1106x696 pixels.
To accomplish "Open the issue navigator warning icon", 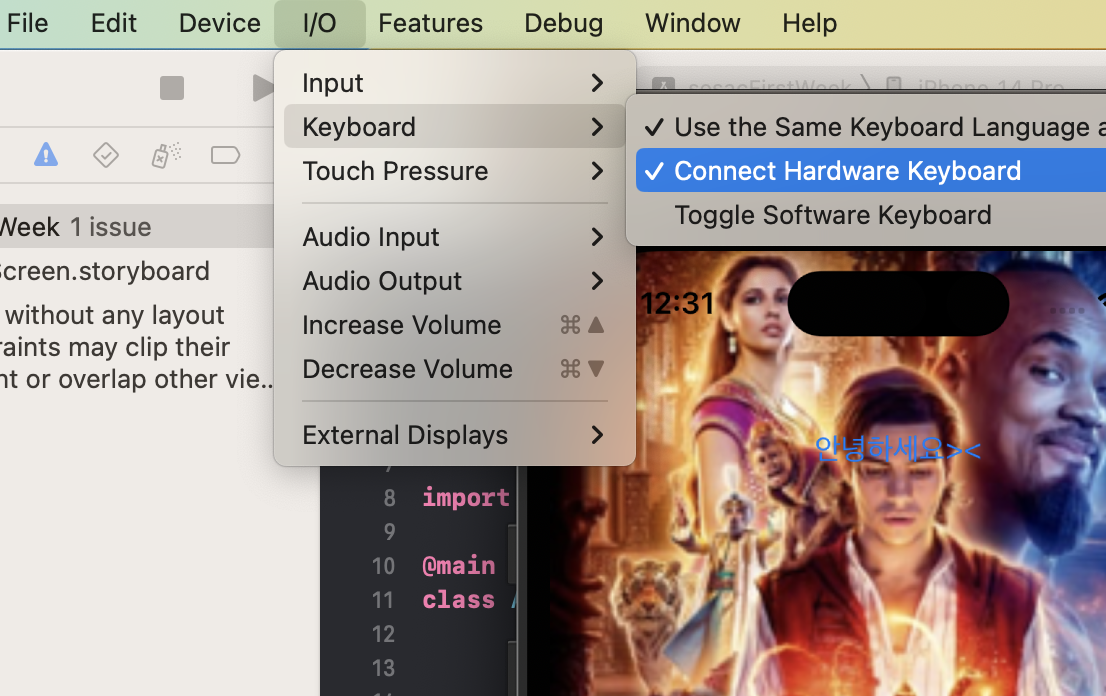I will [46, 154].
